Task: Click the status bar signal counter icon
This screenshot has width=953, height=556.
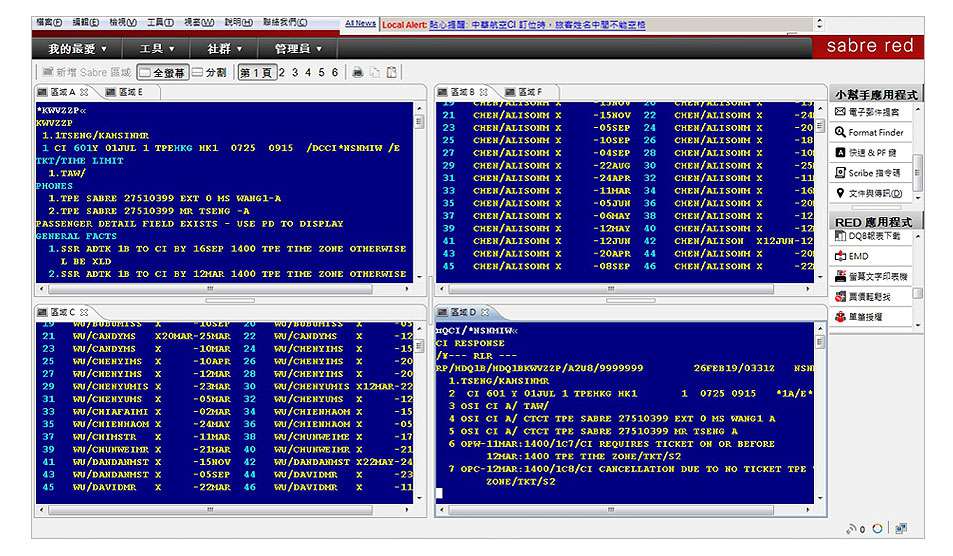Action: point(856,529)
